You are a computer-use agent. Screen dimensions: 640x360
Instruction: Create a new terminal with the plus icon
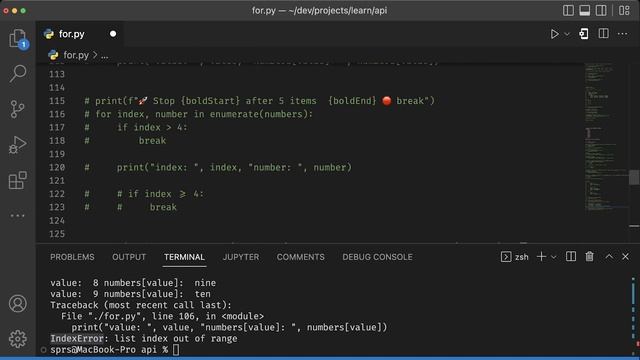541,256
